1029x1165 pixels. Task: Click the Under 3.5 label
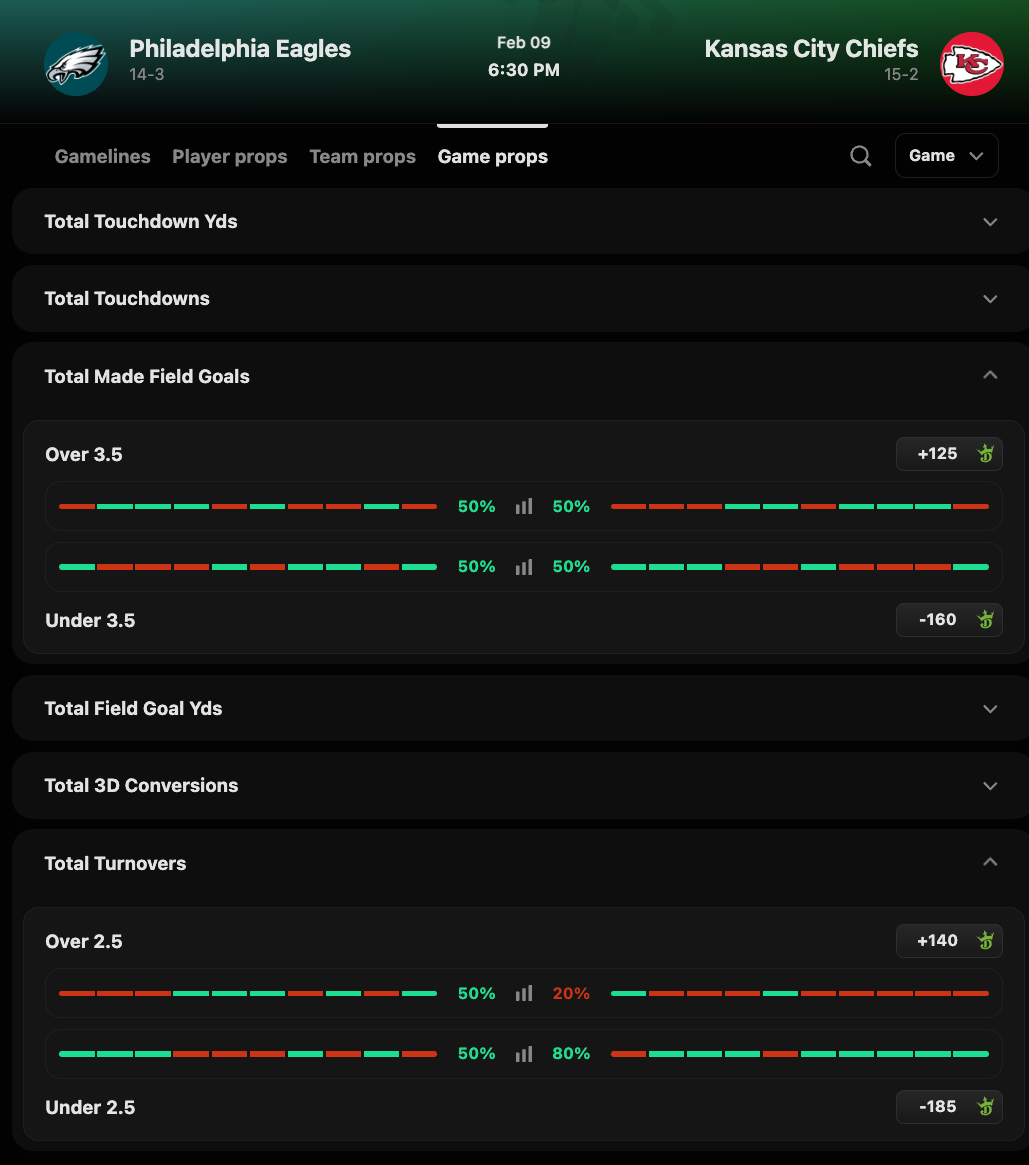90,620
